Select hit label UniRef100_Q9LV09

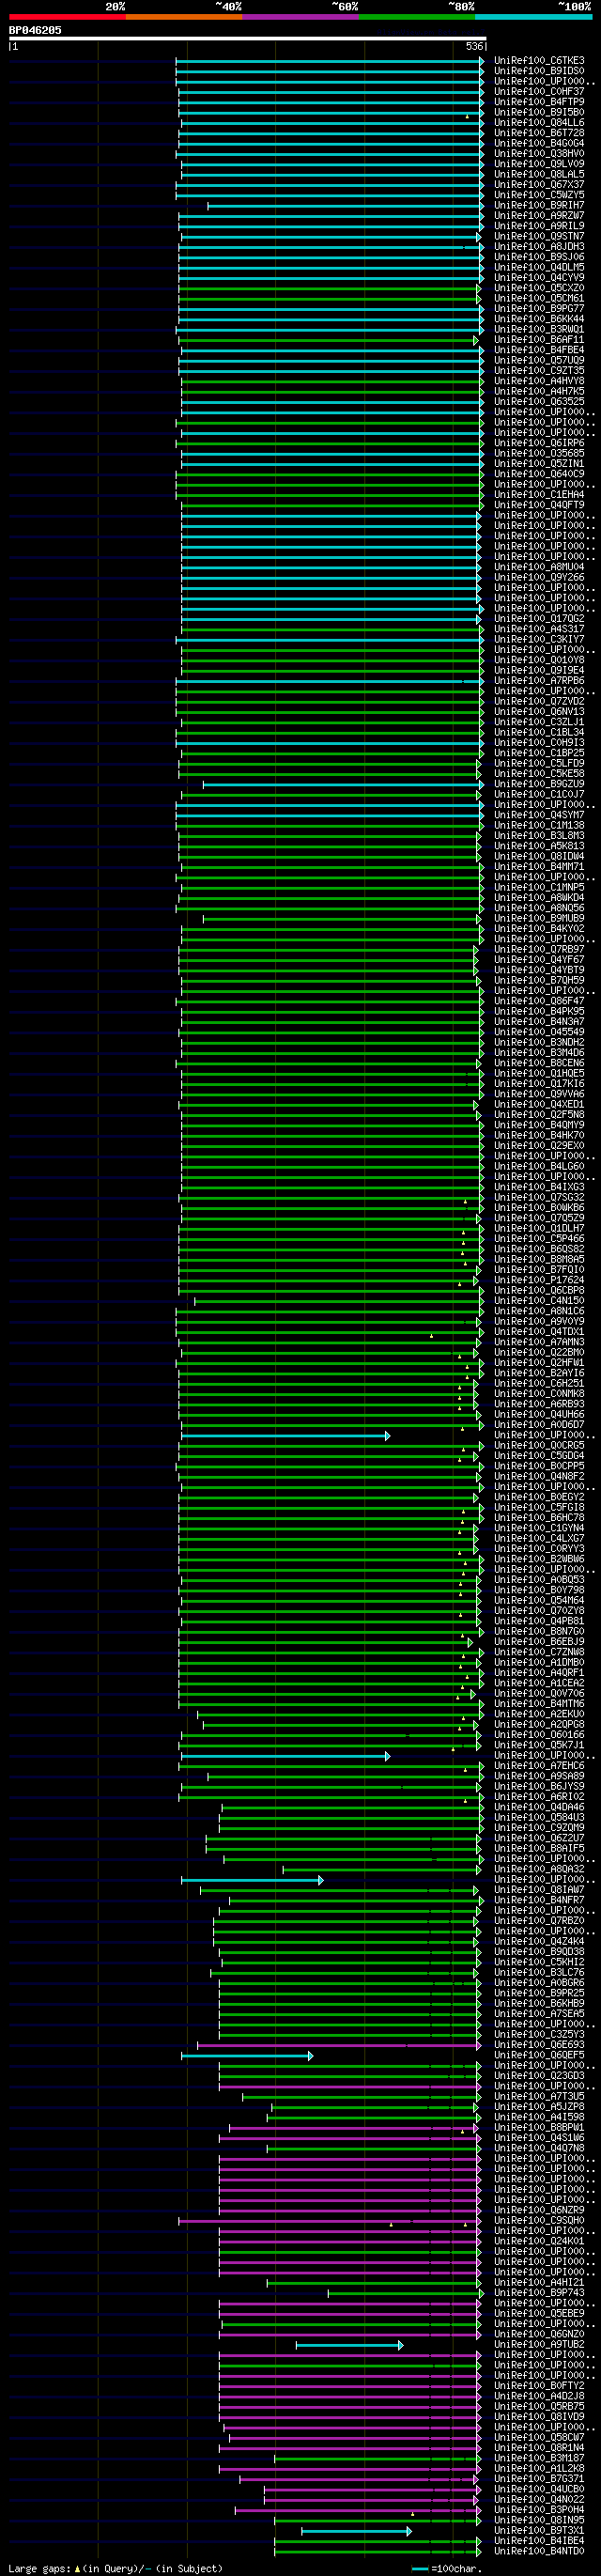coord(539,164)
